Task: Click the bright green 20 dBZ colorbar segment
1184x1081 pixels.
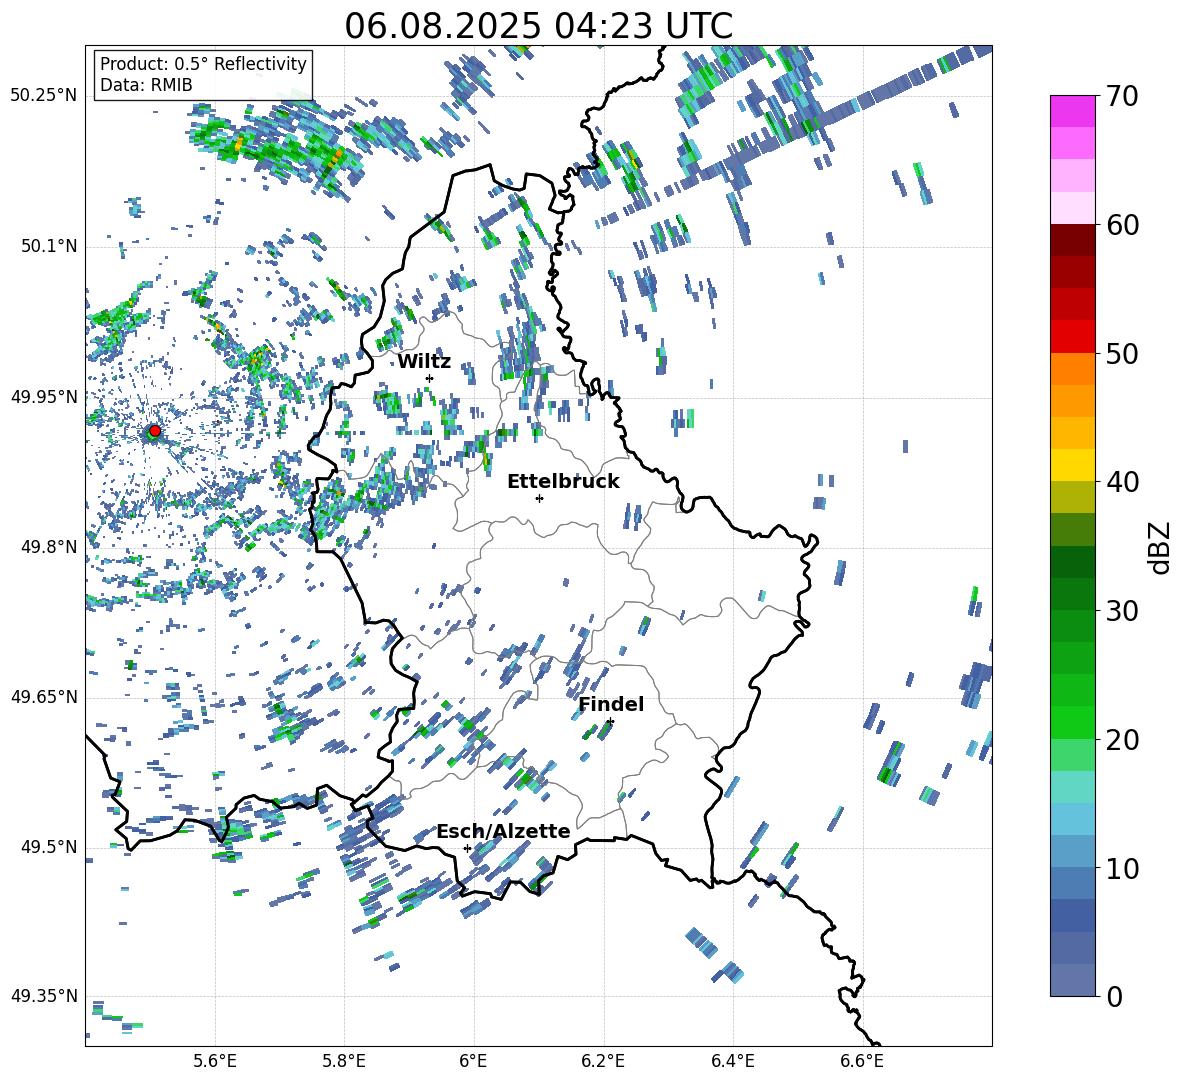Action: [1073, 722]
